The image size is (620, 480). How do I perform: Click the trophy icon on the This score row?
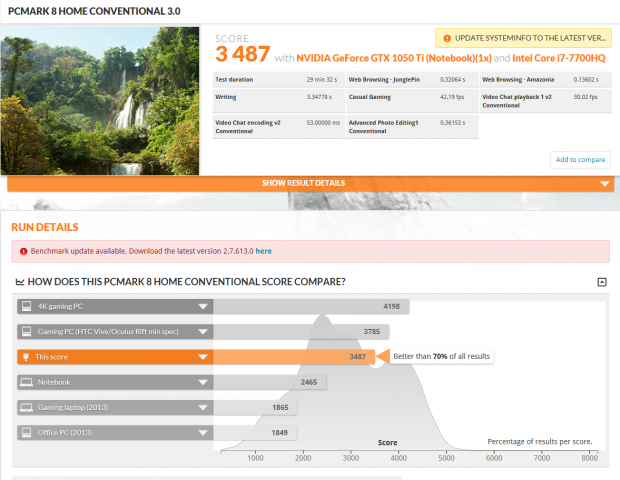click(x=26, y=357)
